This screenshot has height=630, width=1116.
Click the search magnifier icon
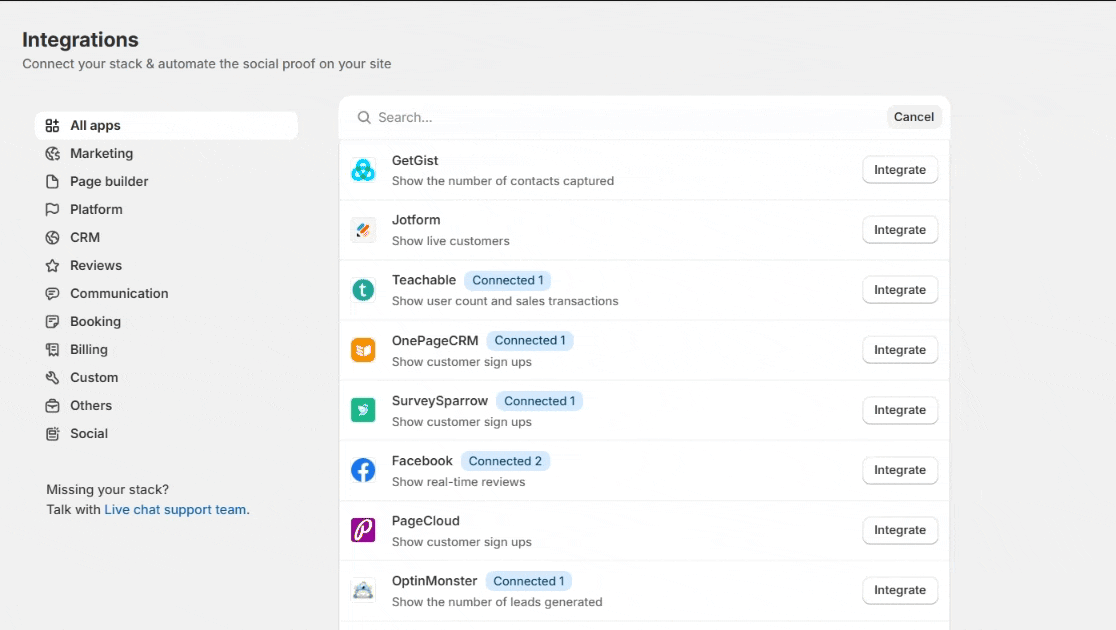click(x=364, y=117)
